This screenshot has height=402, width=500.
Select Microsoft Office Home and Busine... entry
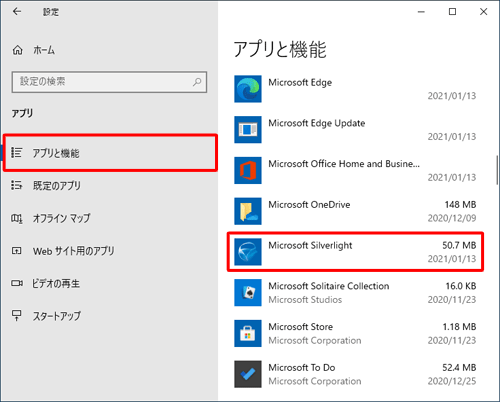point(344,164)
